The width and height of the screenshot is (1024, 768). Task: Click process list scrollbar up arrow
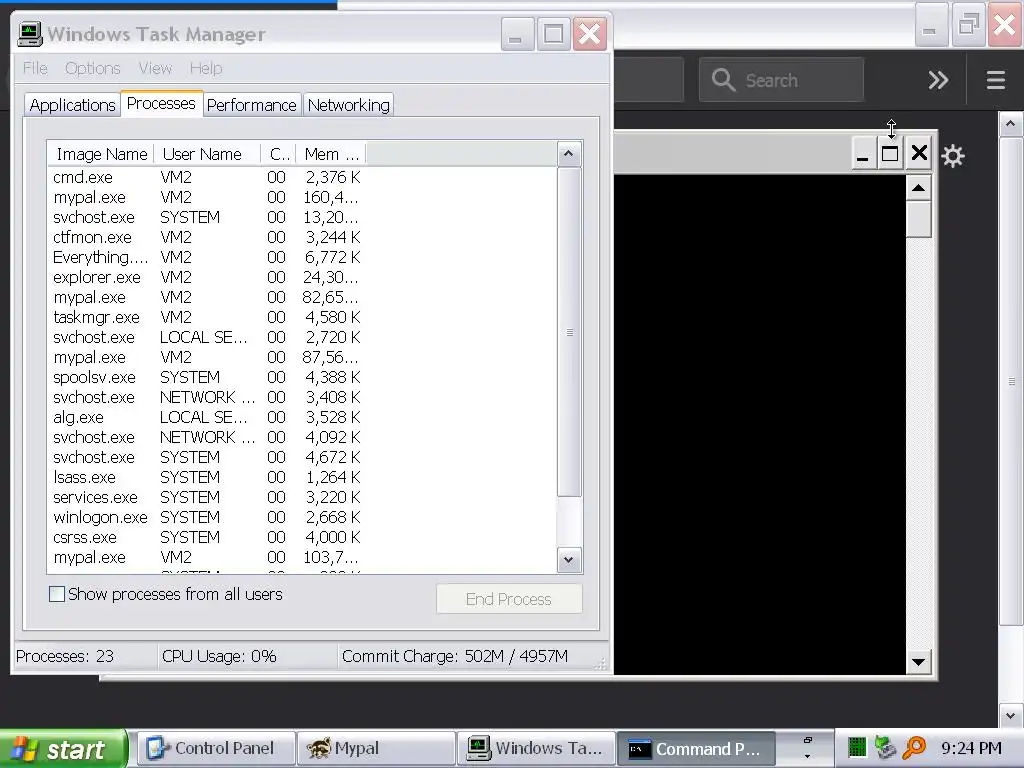click(569, 154)
